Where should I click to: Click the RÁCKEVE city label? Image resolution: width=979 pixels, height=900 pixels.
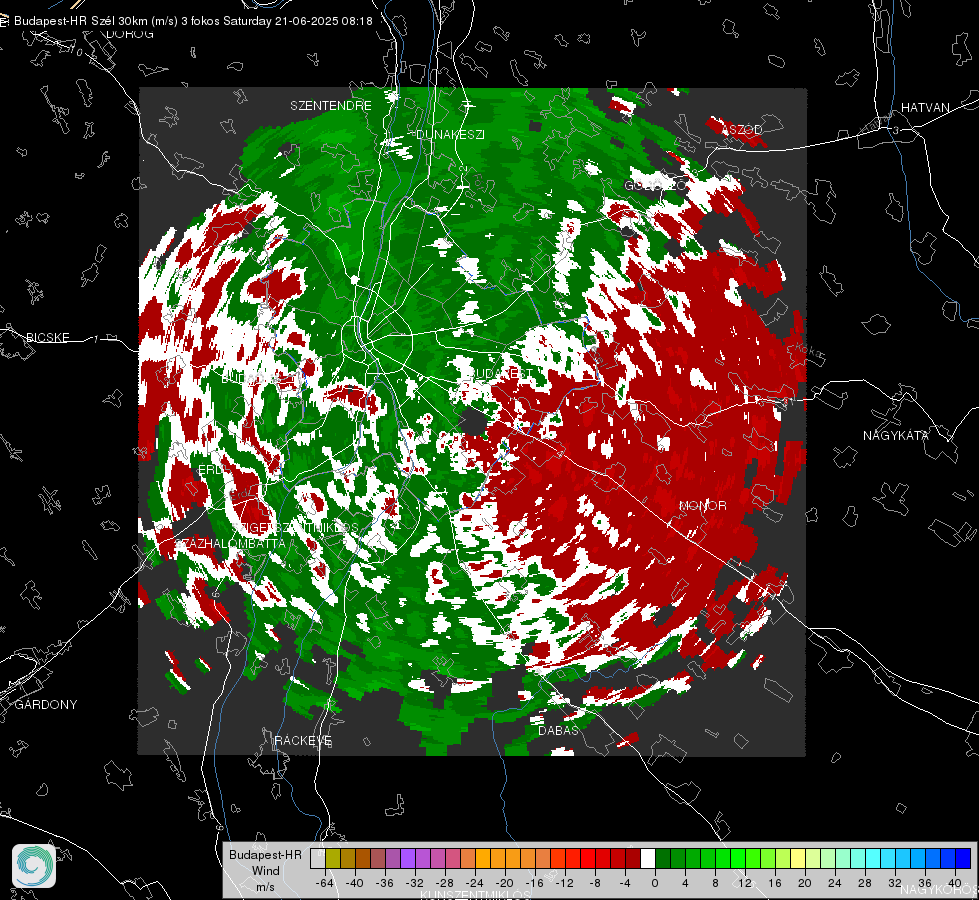click(303, 740)
